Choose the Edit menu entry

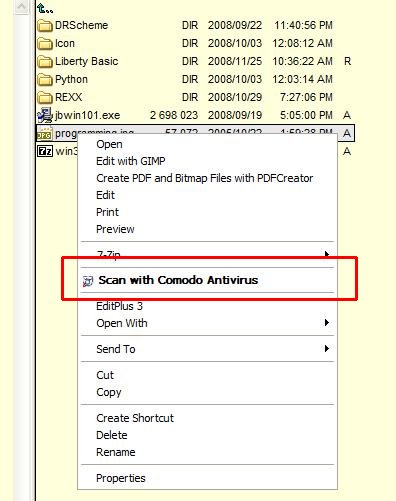pos(105,195)
